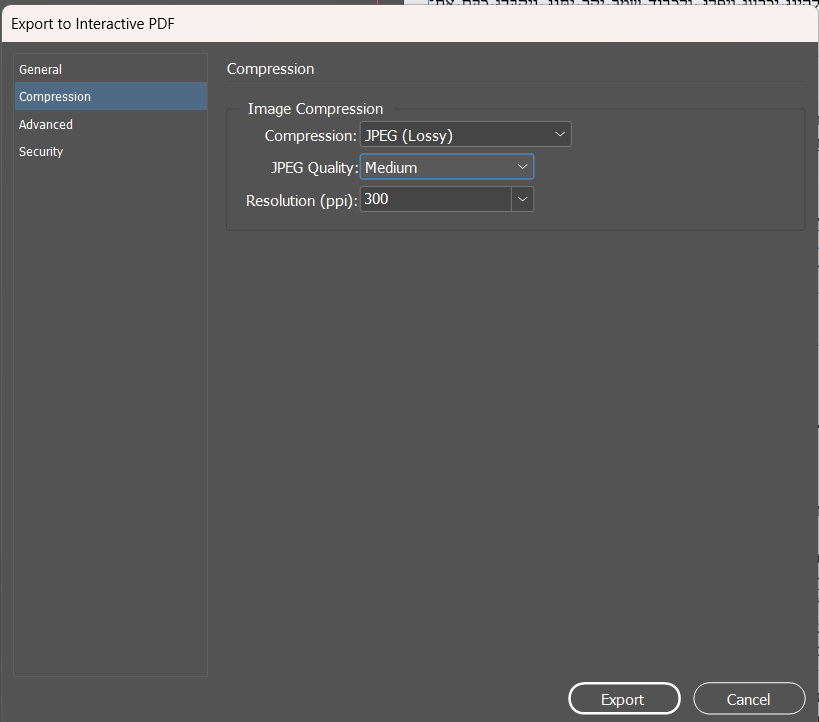
Task: Switch to the Advanced section
Action: (111, 124)
